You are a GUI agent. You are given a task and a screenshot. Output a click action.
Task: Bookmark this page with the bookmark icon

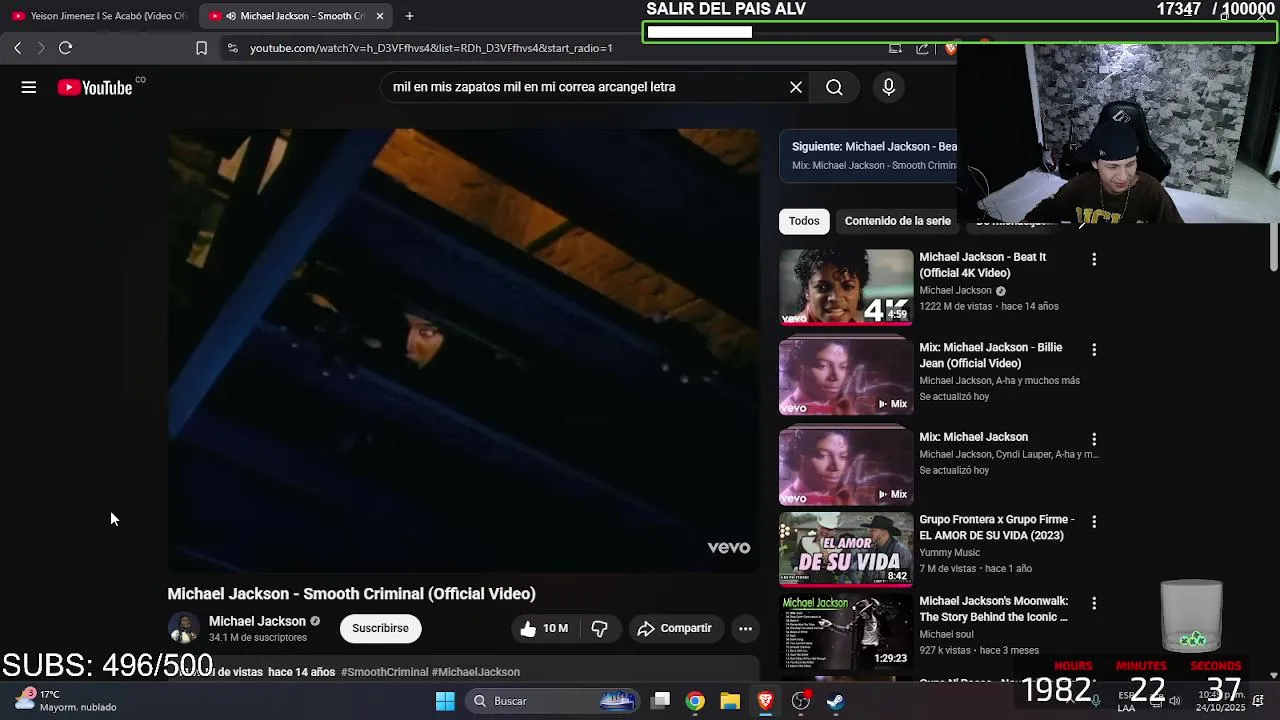tap(201, 48)
